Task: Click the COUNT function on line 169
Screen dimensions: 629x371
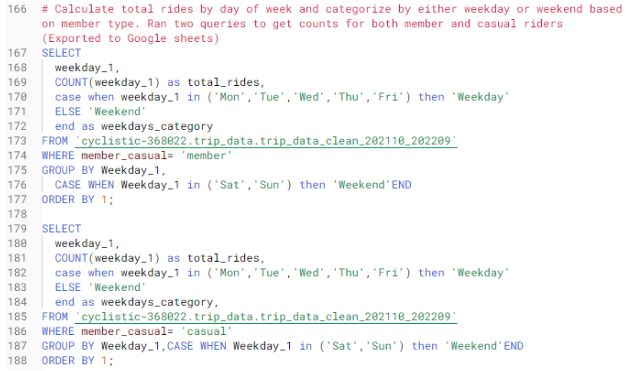Action: coord(71,82)
